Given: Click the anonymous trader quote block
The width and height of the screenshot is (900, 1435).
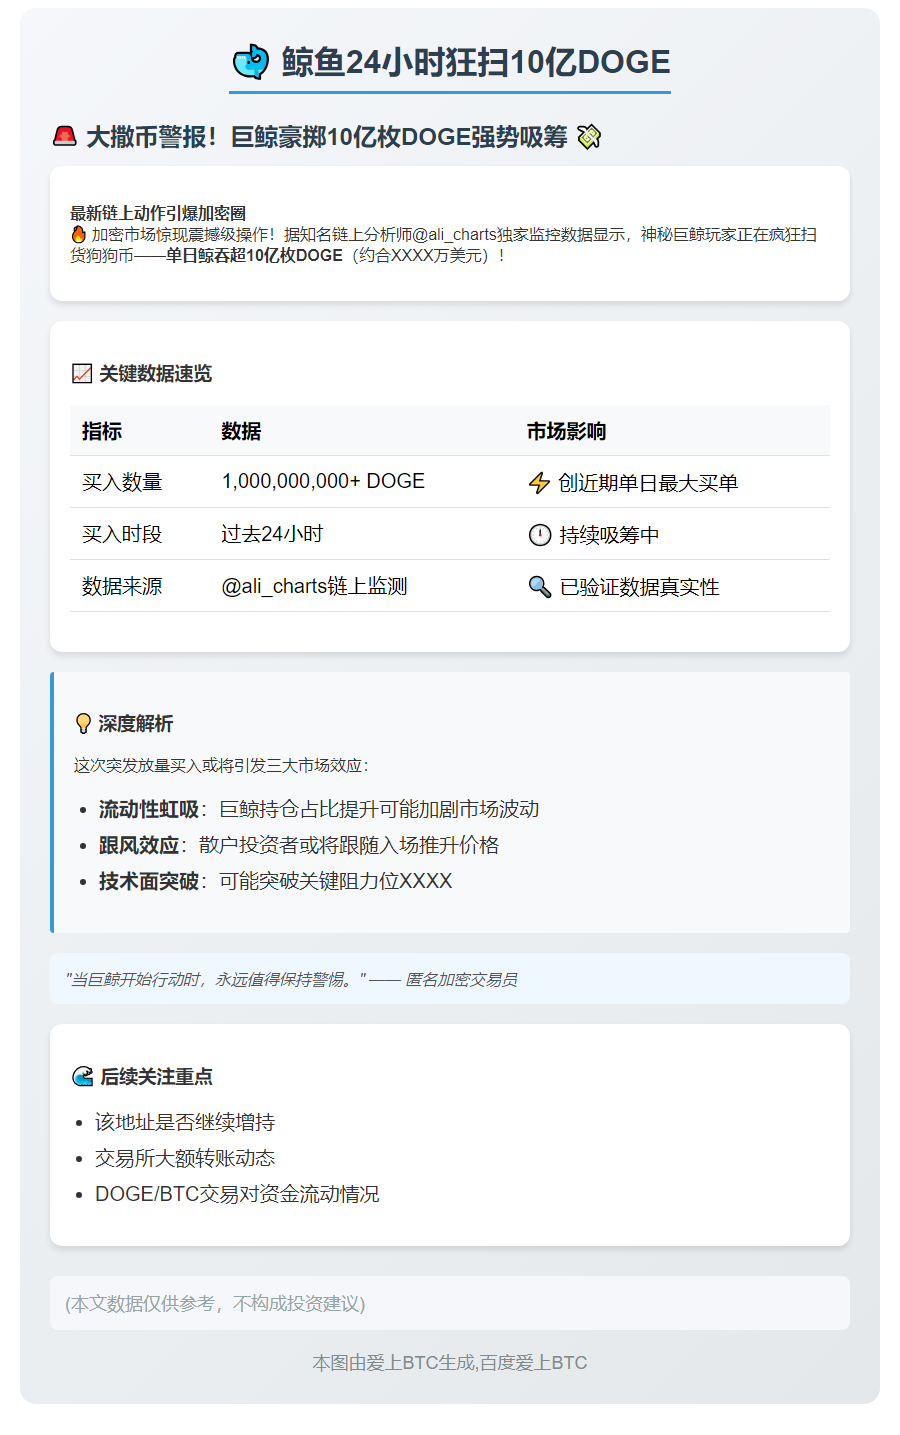Looking at the screenshot, I should point(449,979).
